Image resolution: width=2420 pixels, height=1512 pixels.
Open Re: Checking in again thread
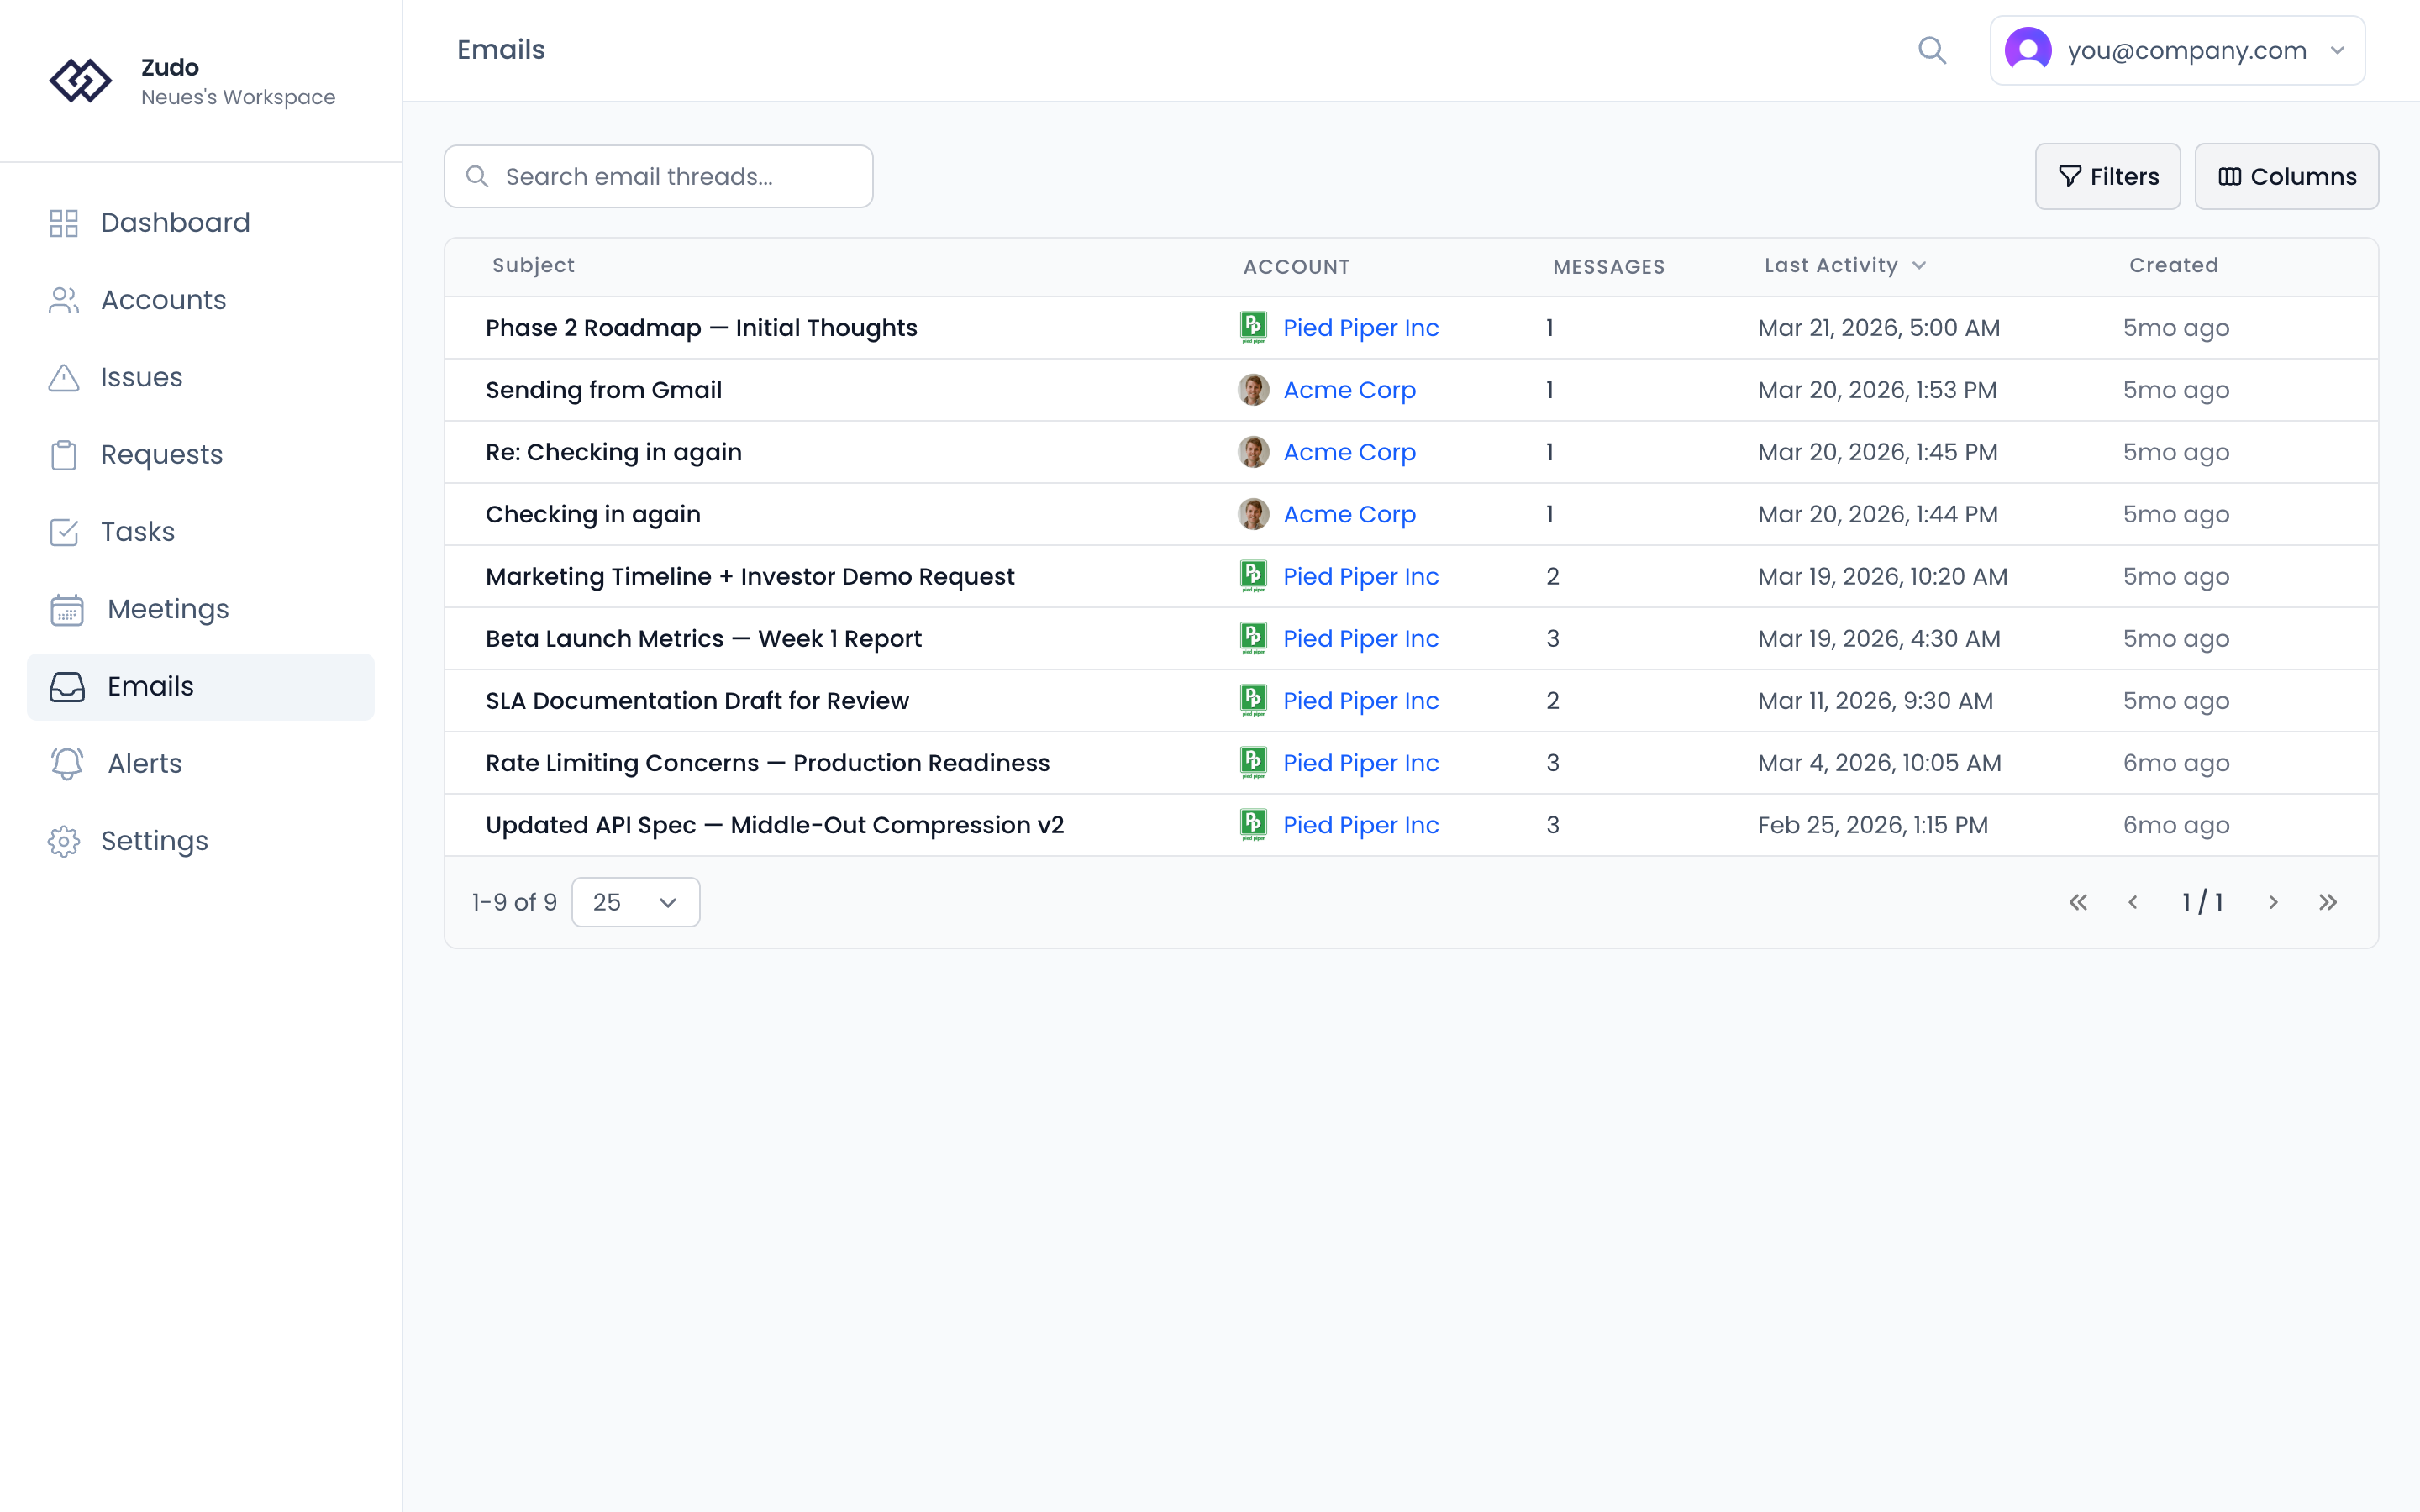pos(613,452)
